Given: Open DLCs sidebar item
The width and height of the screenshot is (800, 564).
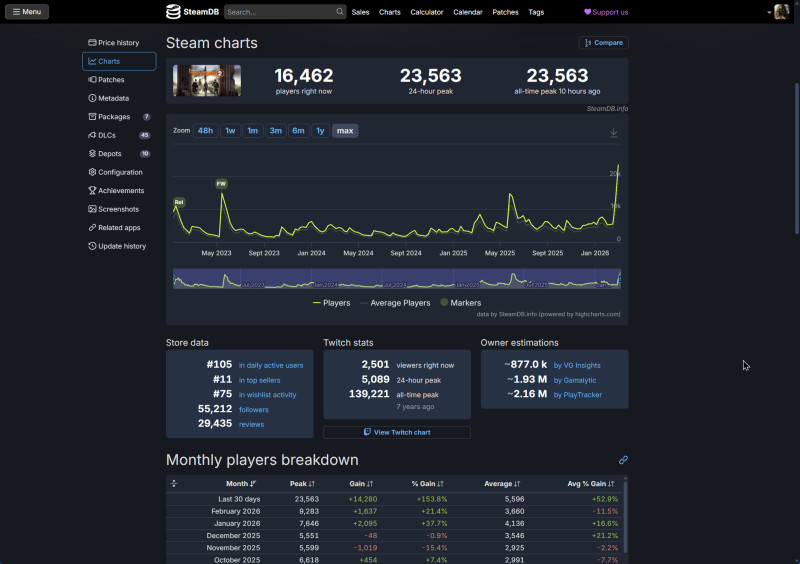Looking at the screenshot, I should (119, 135).
